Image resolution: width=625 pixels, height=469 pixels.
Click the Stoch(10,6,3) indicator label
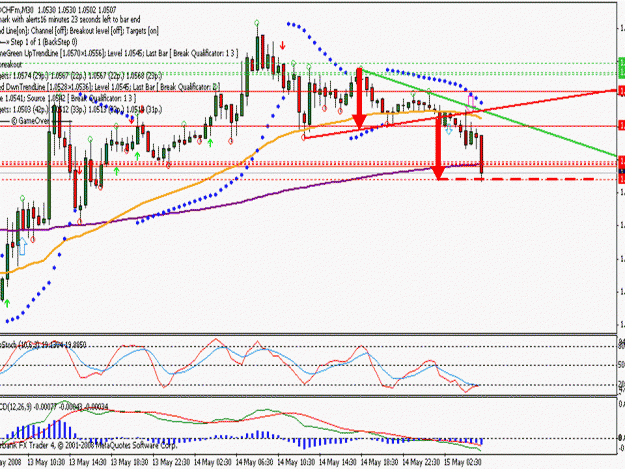pos(43,345)
